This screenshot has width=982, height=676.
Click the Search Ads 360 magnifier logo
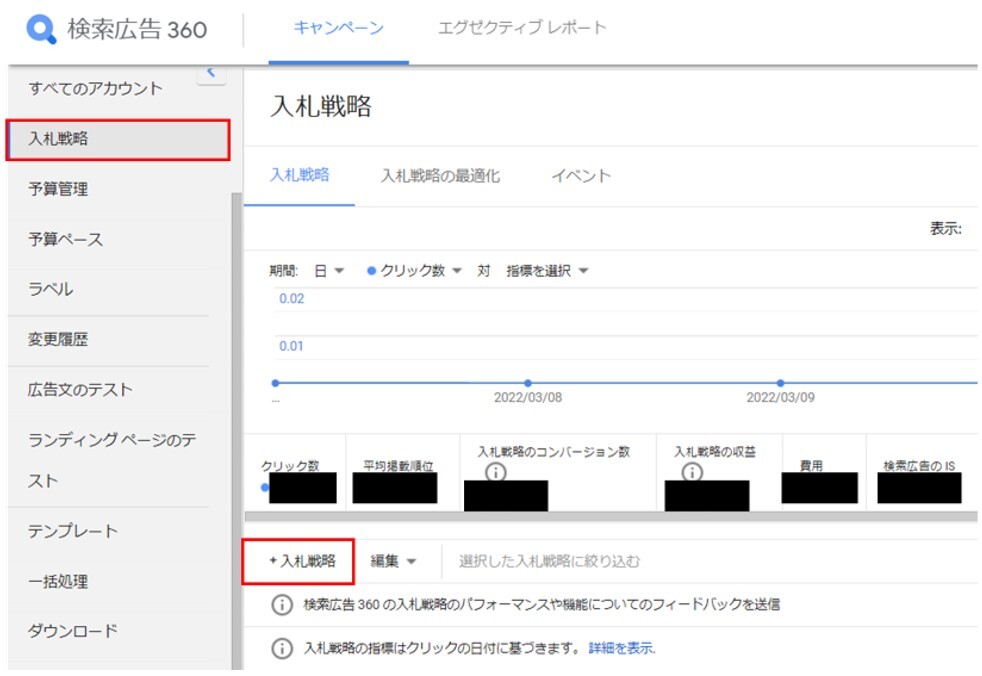point(42,29)
